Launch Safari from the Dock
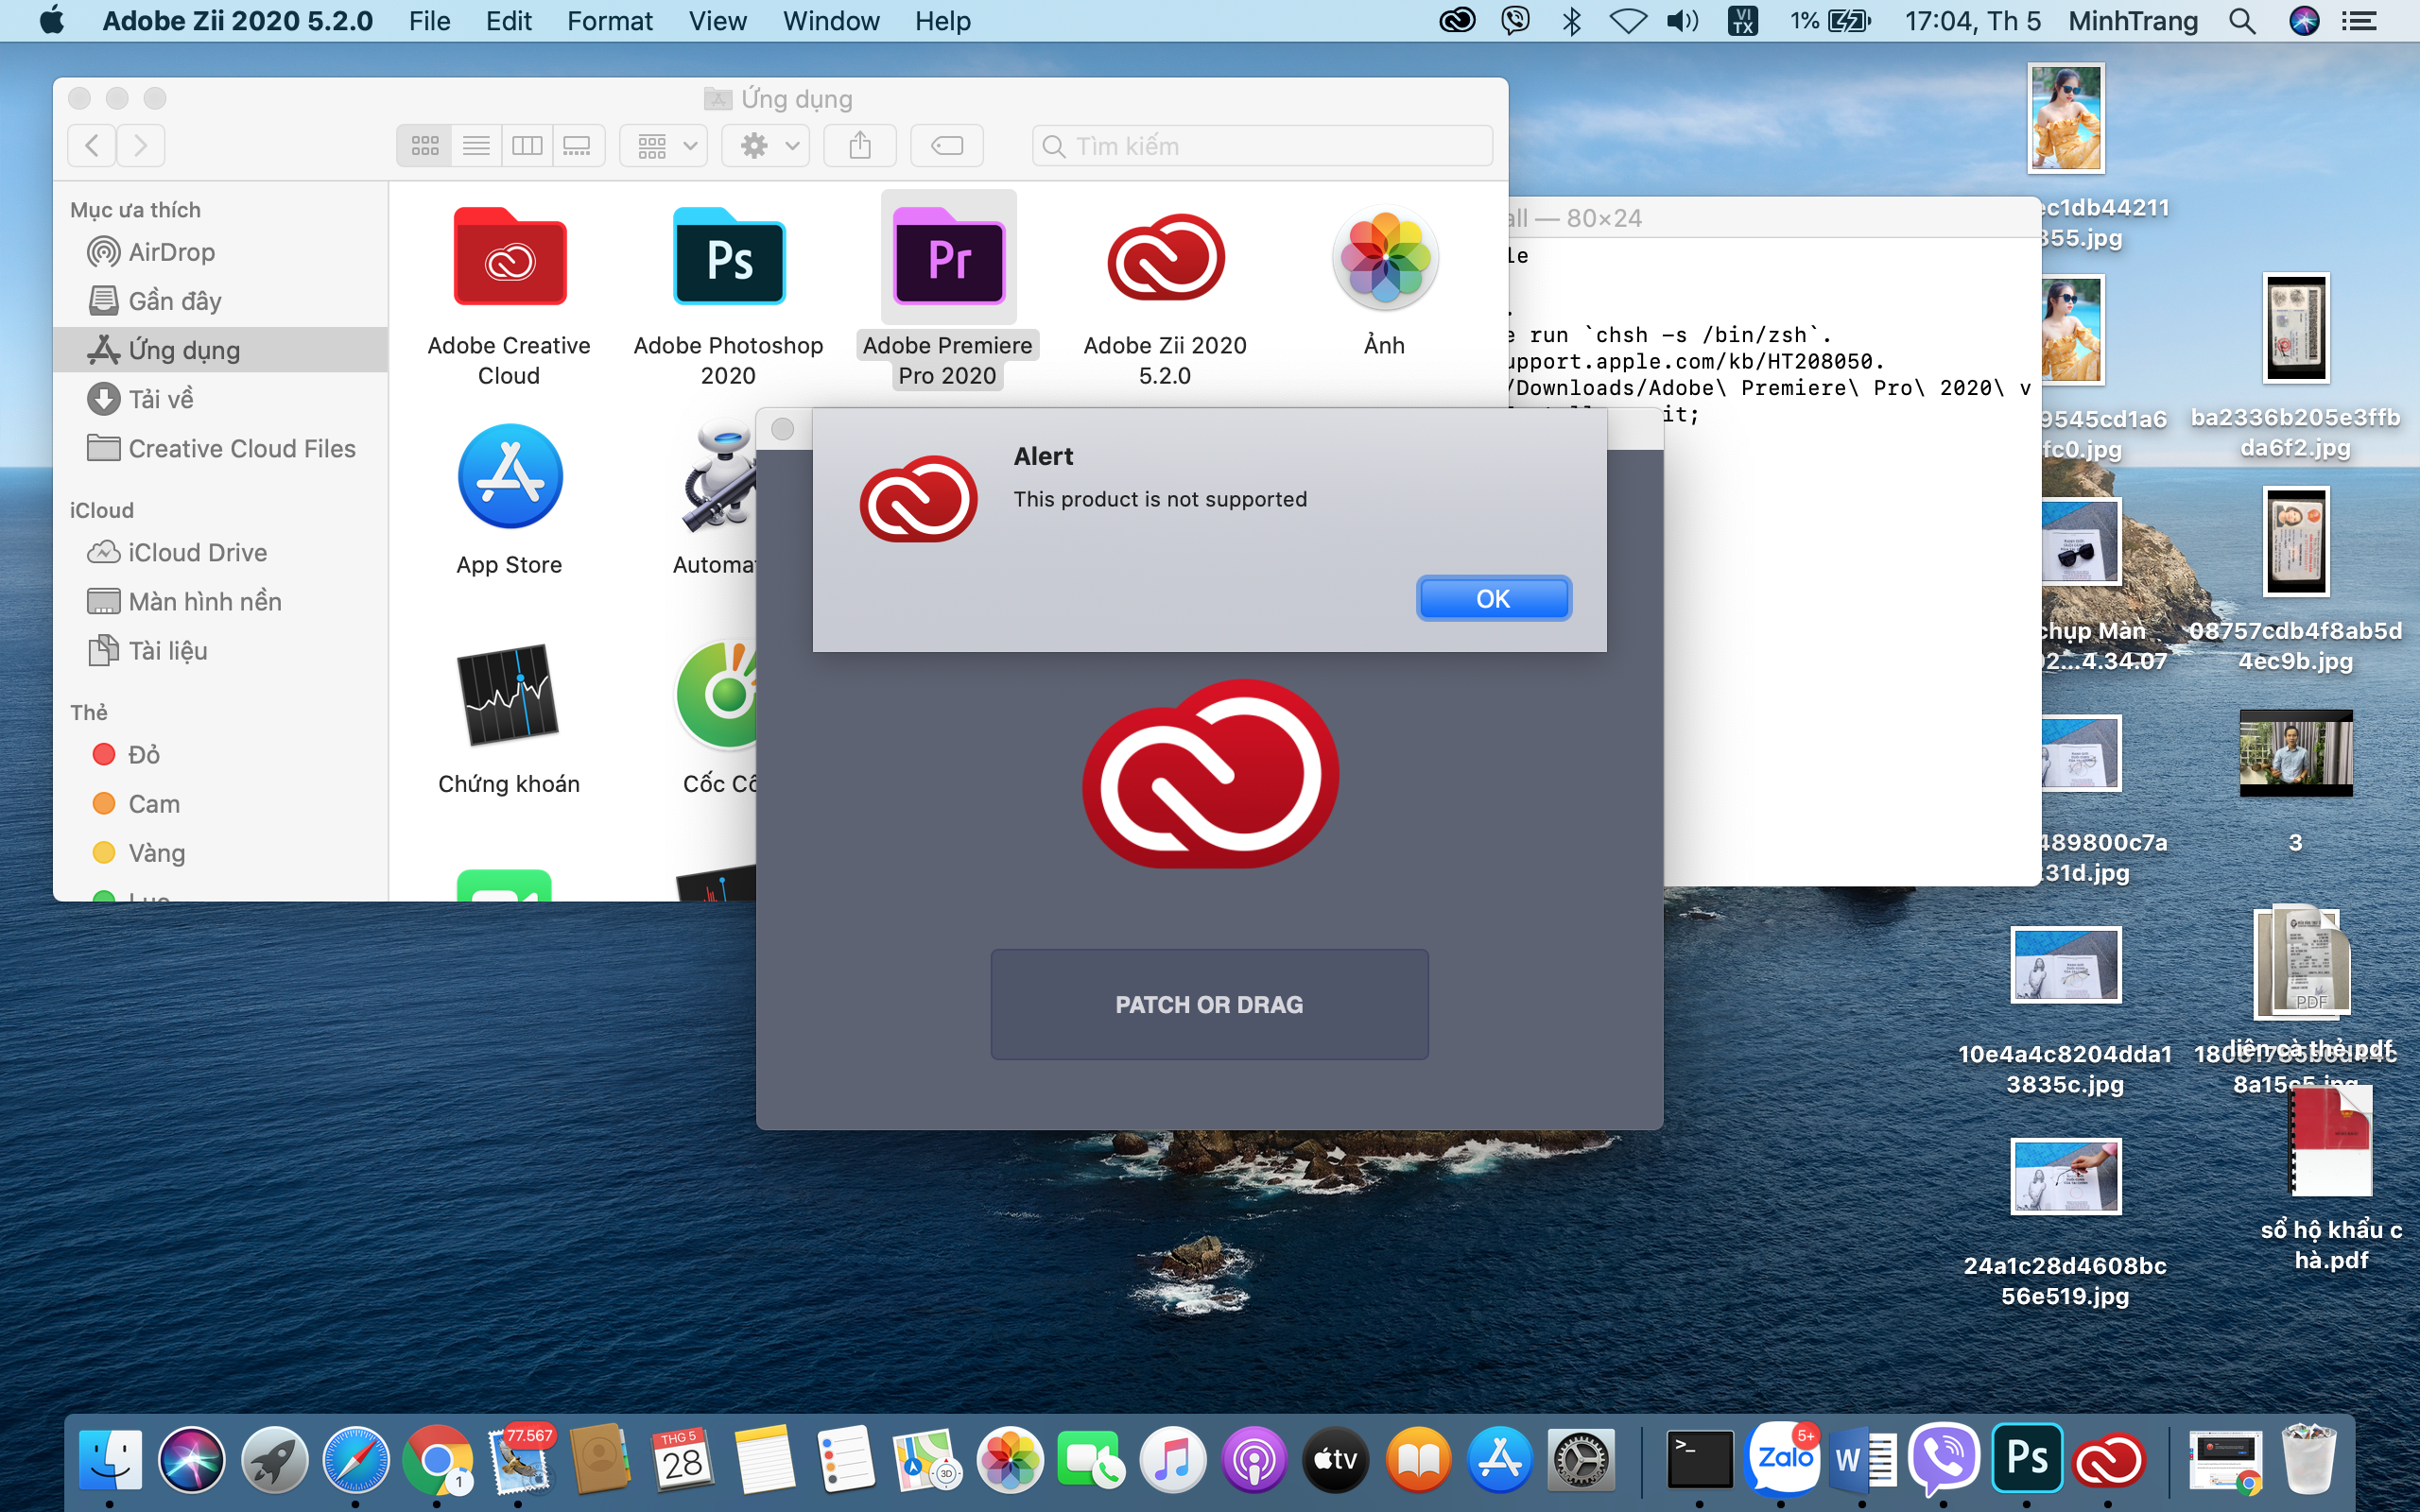This screenshot has width=2420, height=1512. 355,1460
